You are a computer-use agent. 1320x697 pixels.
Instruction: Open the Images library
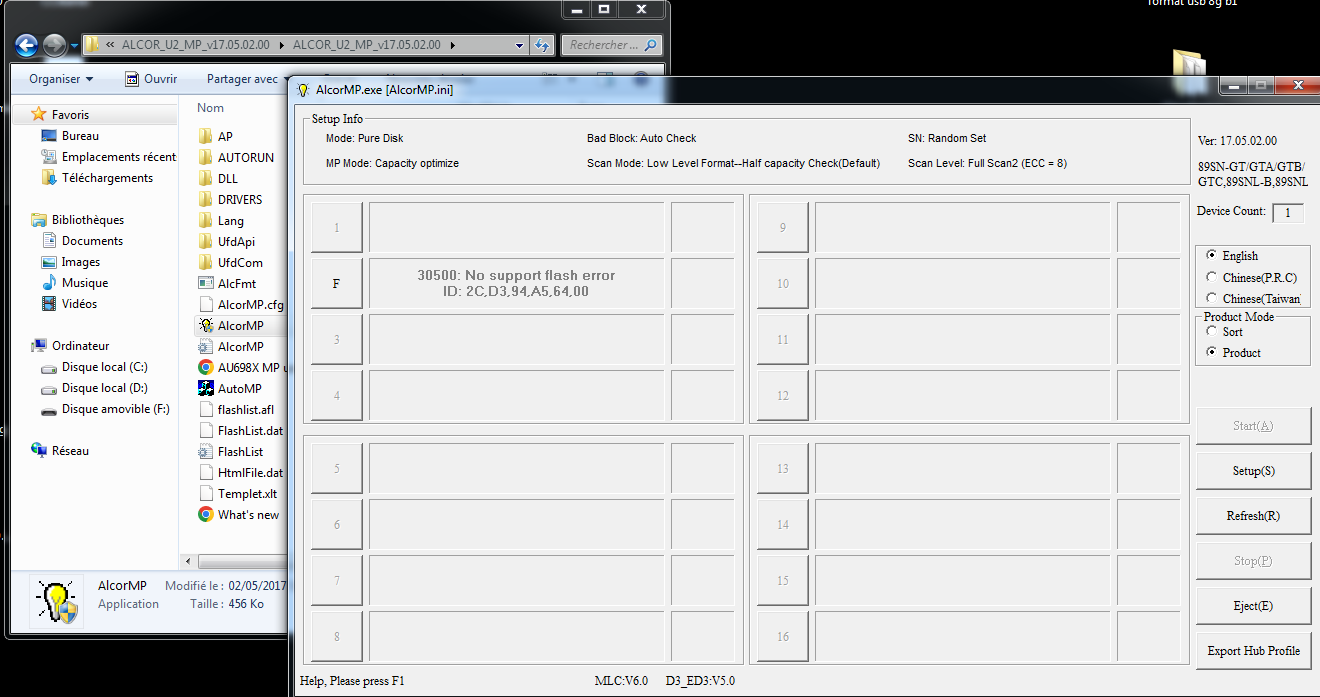(72, 262)
